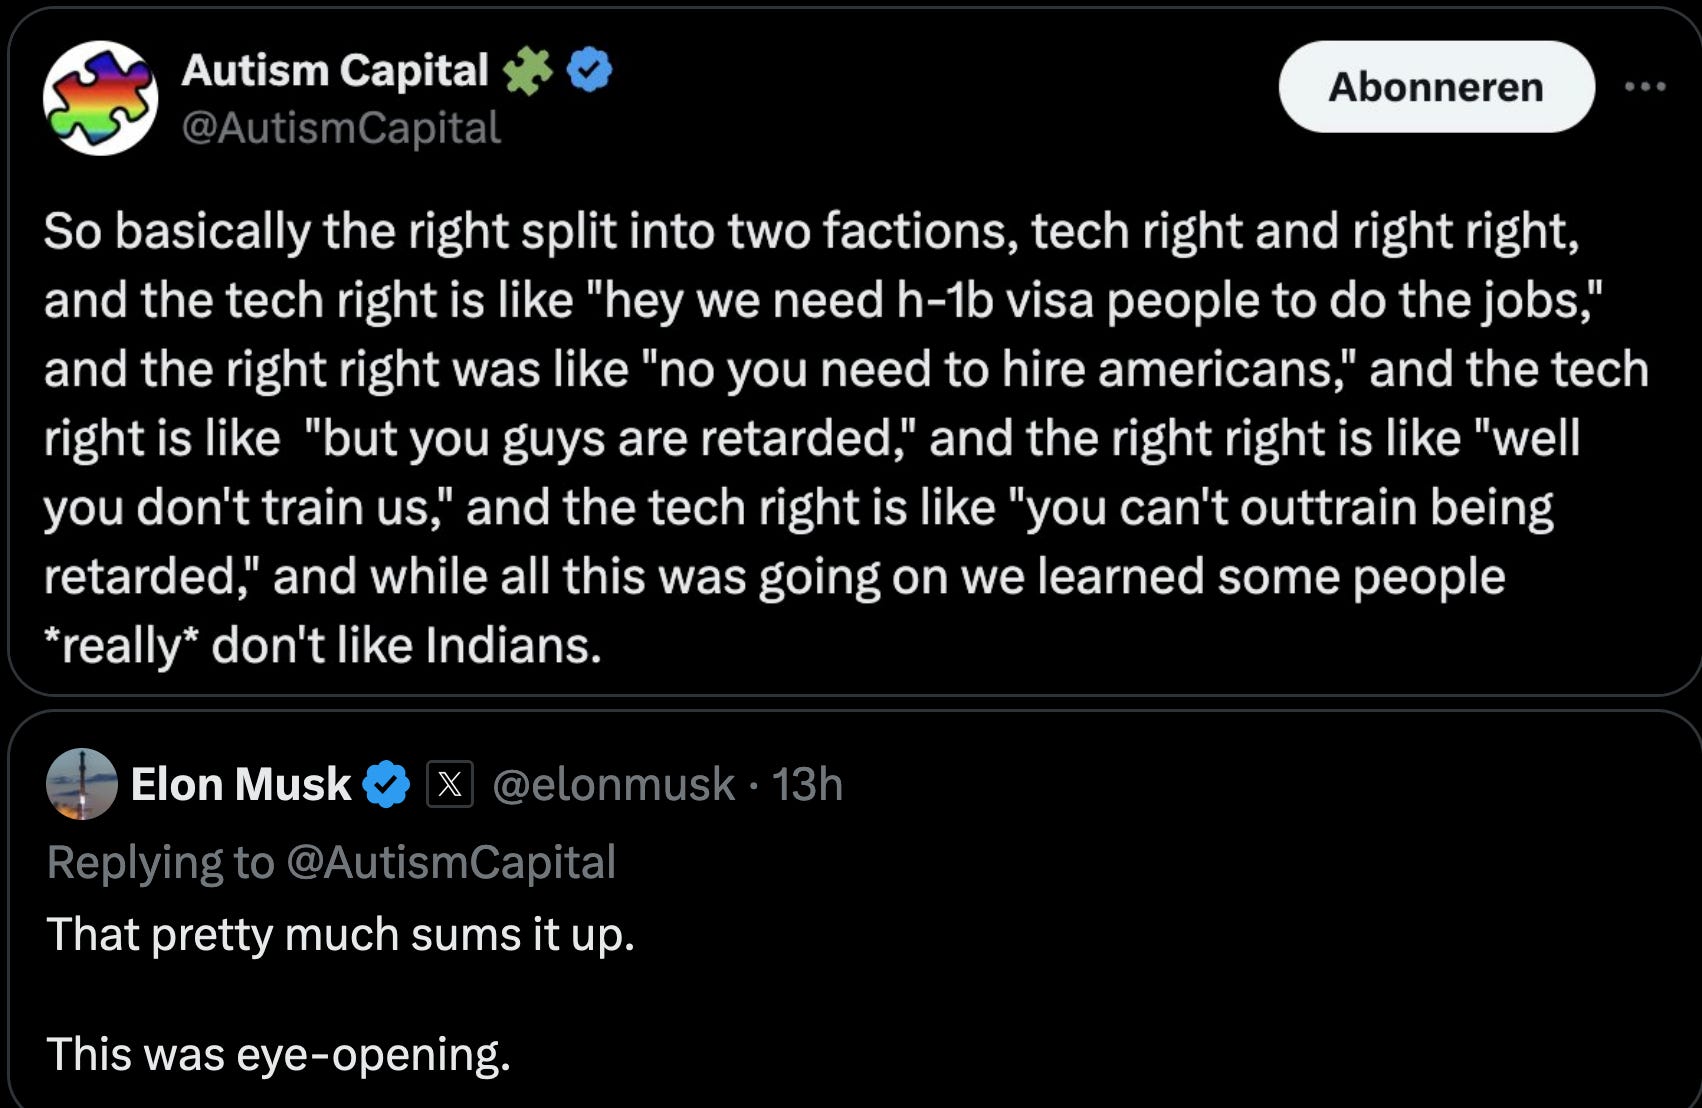This screenshot has height=1108, width=1702.
Task: Click the @AutismCapital handle under the name
Action: click(x=341, y=128)
